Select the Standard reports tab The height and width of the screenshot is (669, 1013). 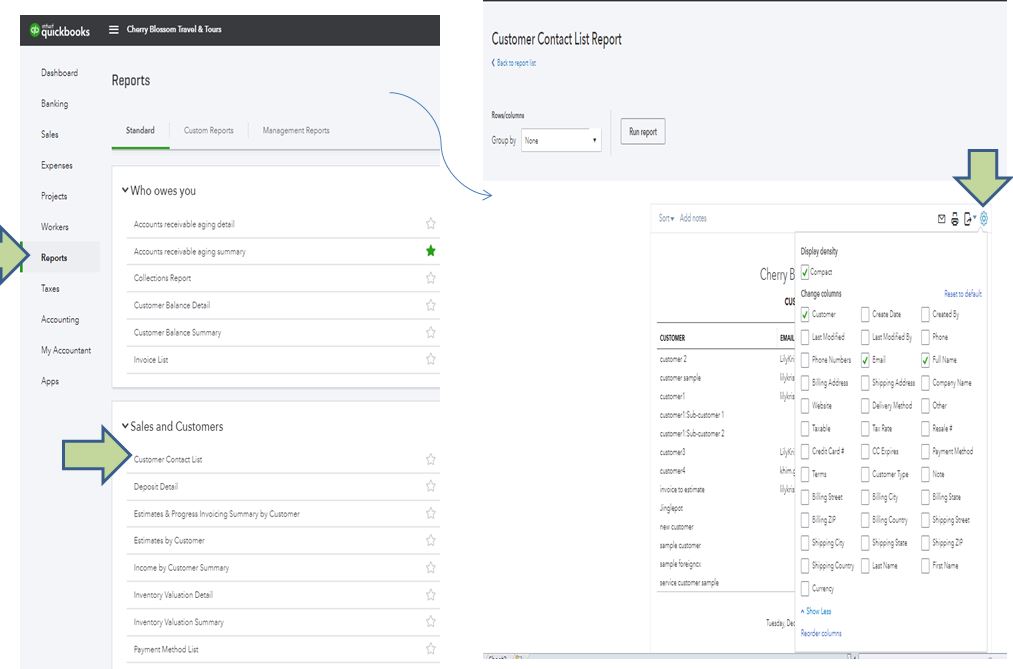tap(140, 130)
